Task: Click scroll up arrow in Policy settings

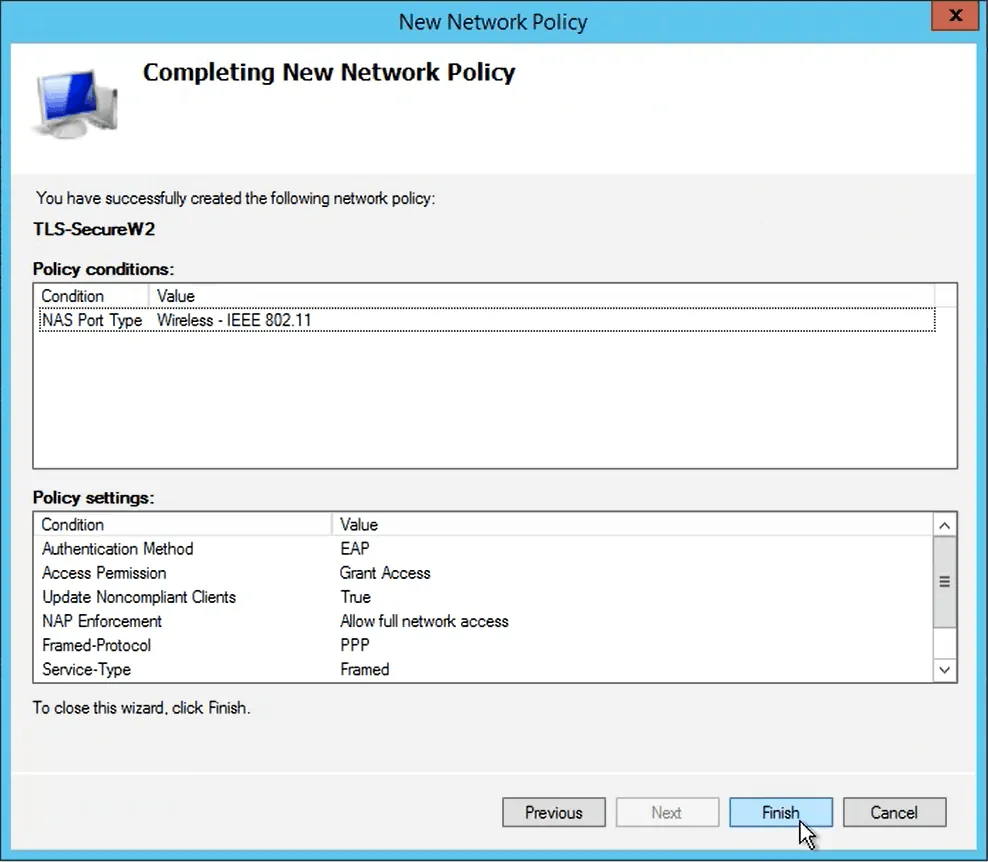Action: click(944, 525)
